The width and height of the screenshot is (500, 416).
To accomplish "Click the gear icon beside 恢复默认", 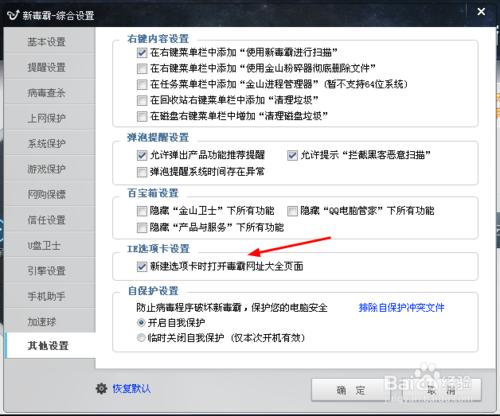I will pos(101,388).
